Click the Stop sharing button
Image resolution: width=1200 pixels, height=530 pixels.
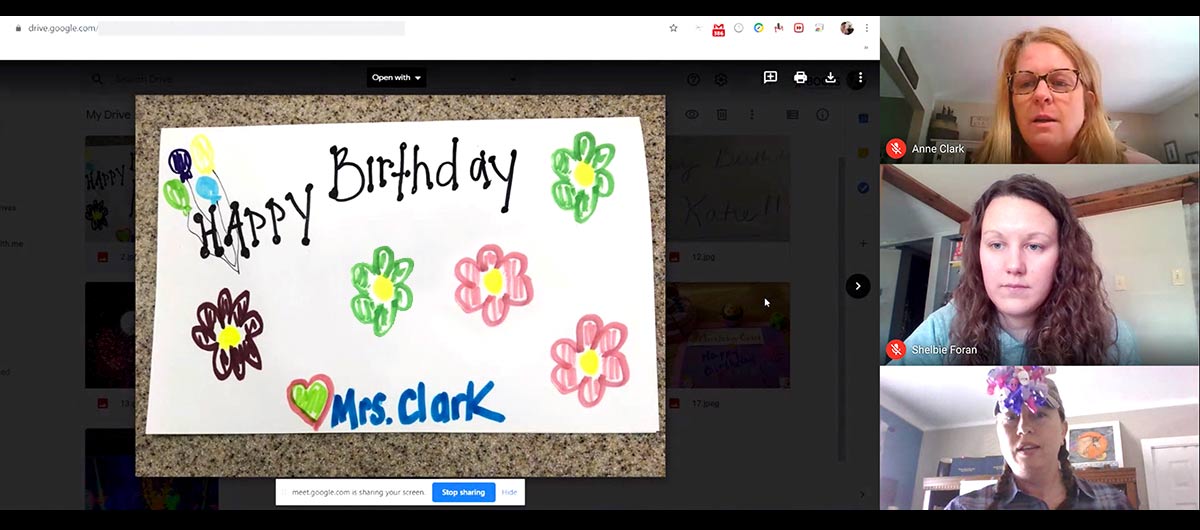(x=463, y=492)
